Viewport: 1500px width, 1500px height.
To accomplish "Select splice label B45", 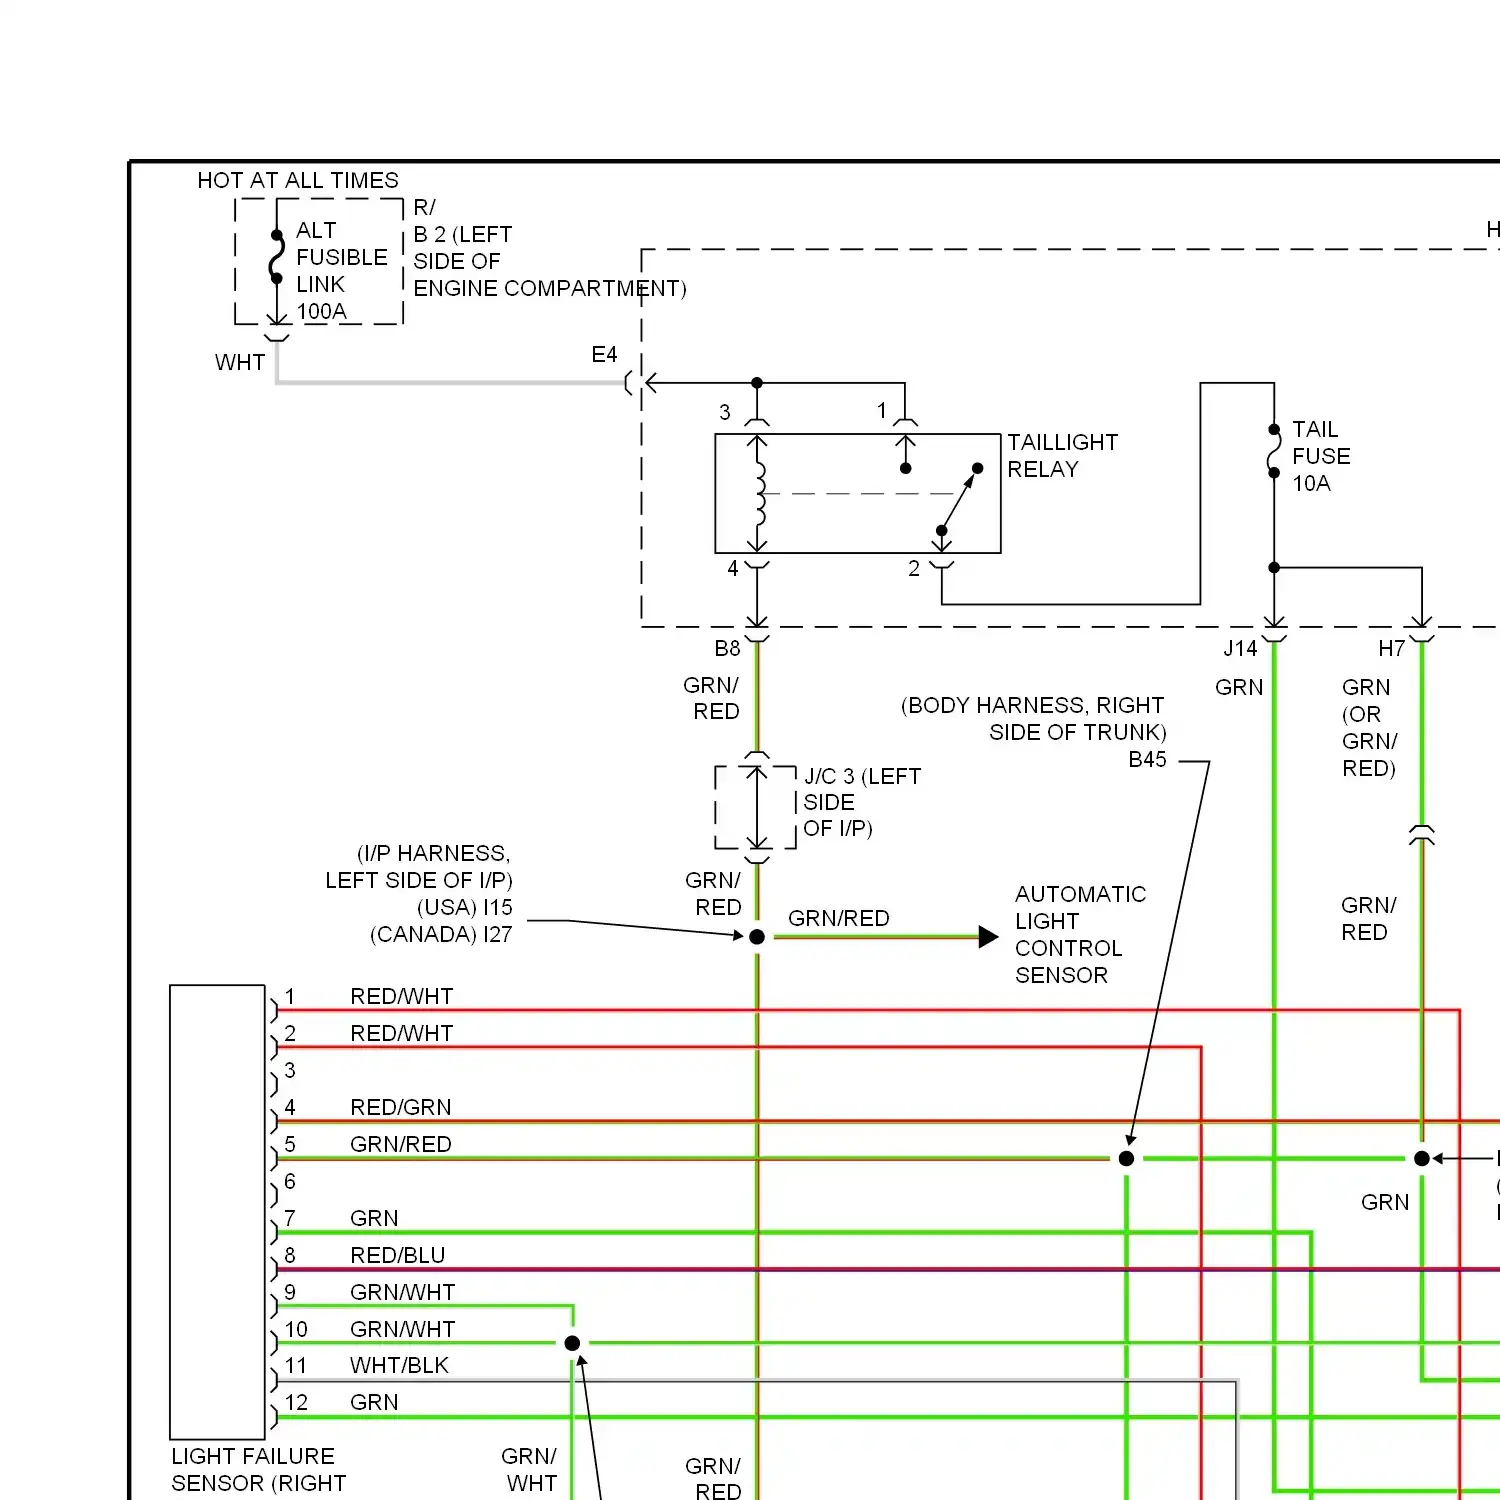I will 1147,760.
